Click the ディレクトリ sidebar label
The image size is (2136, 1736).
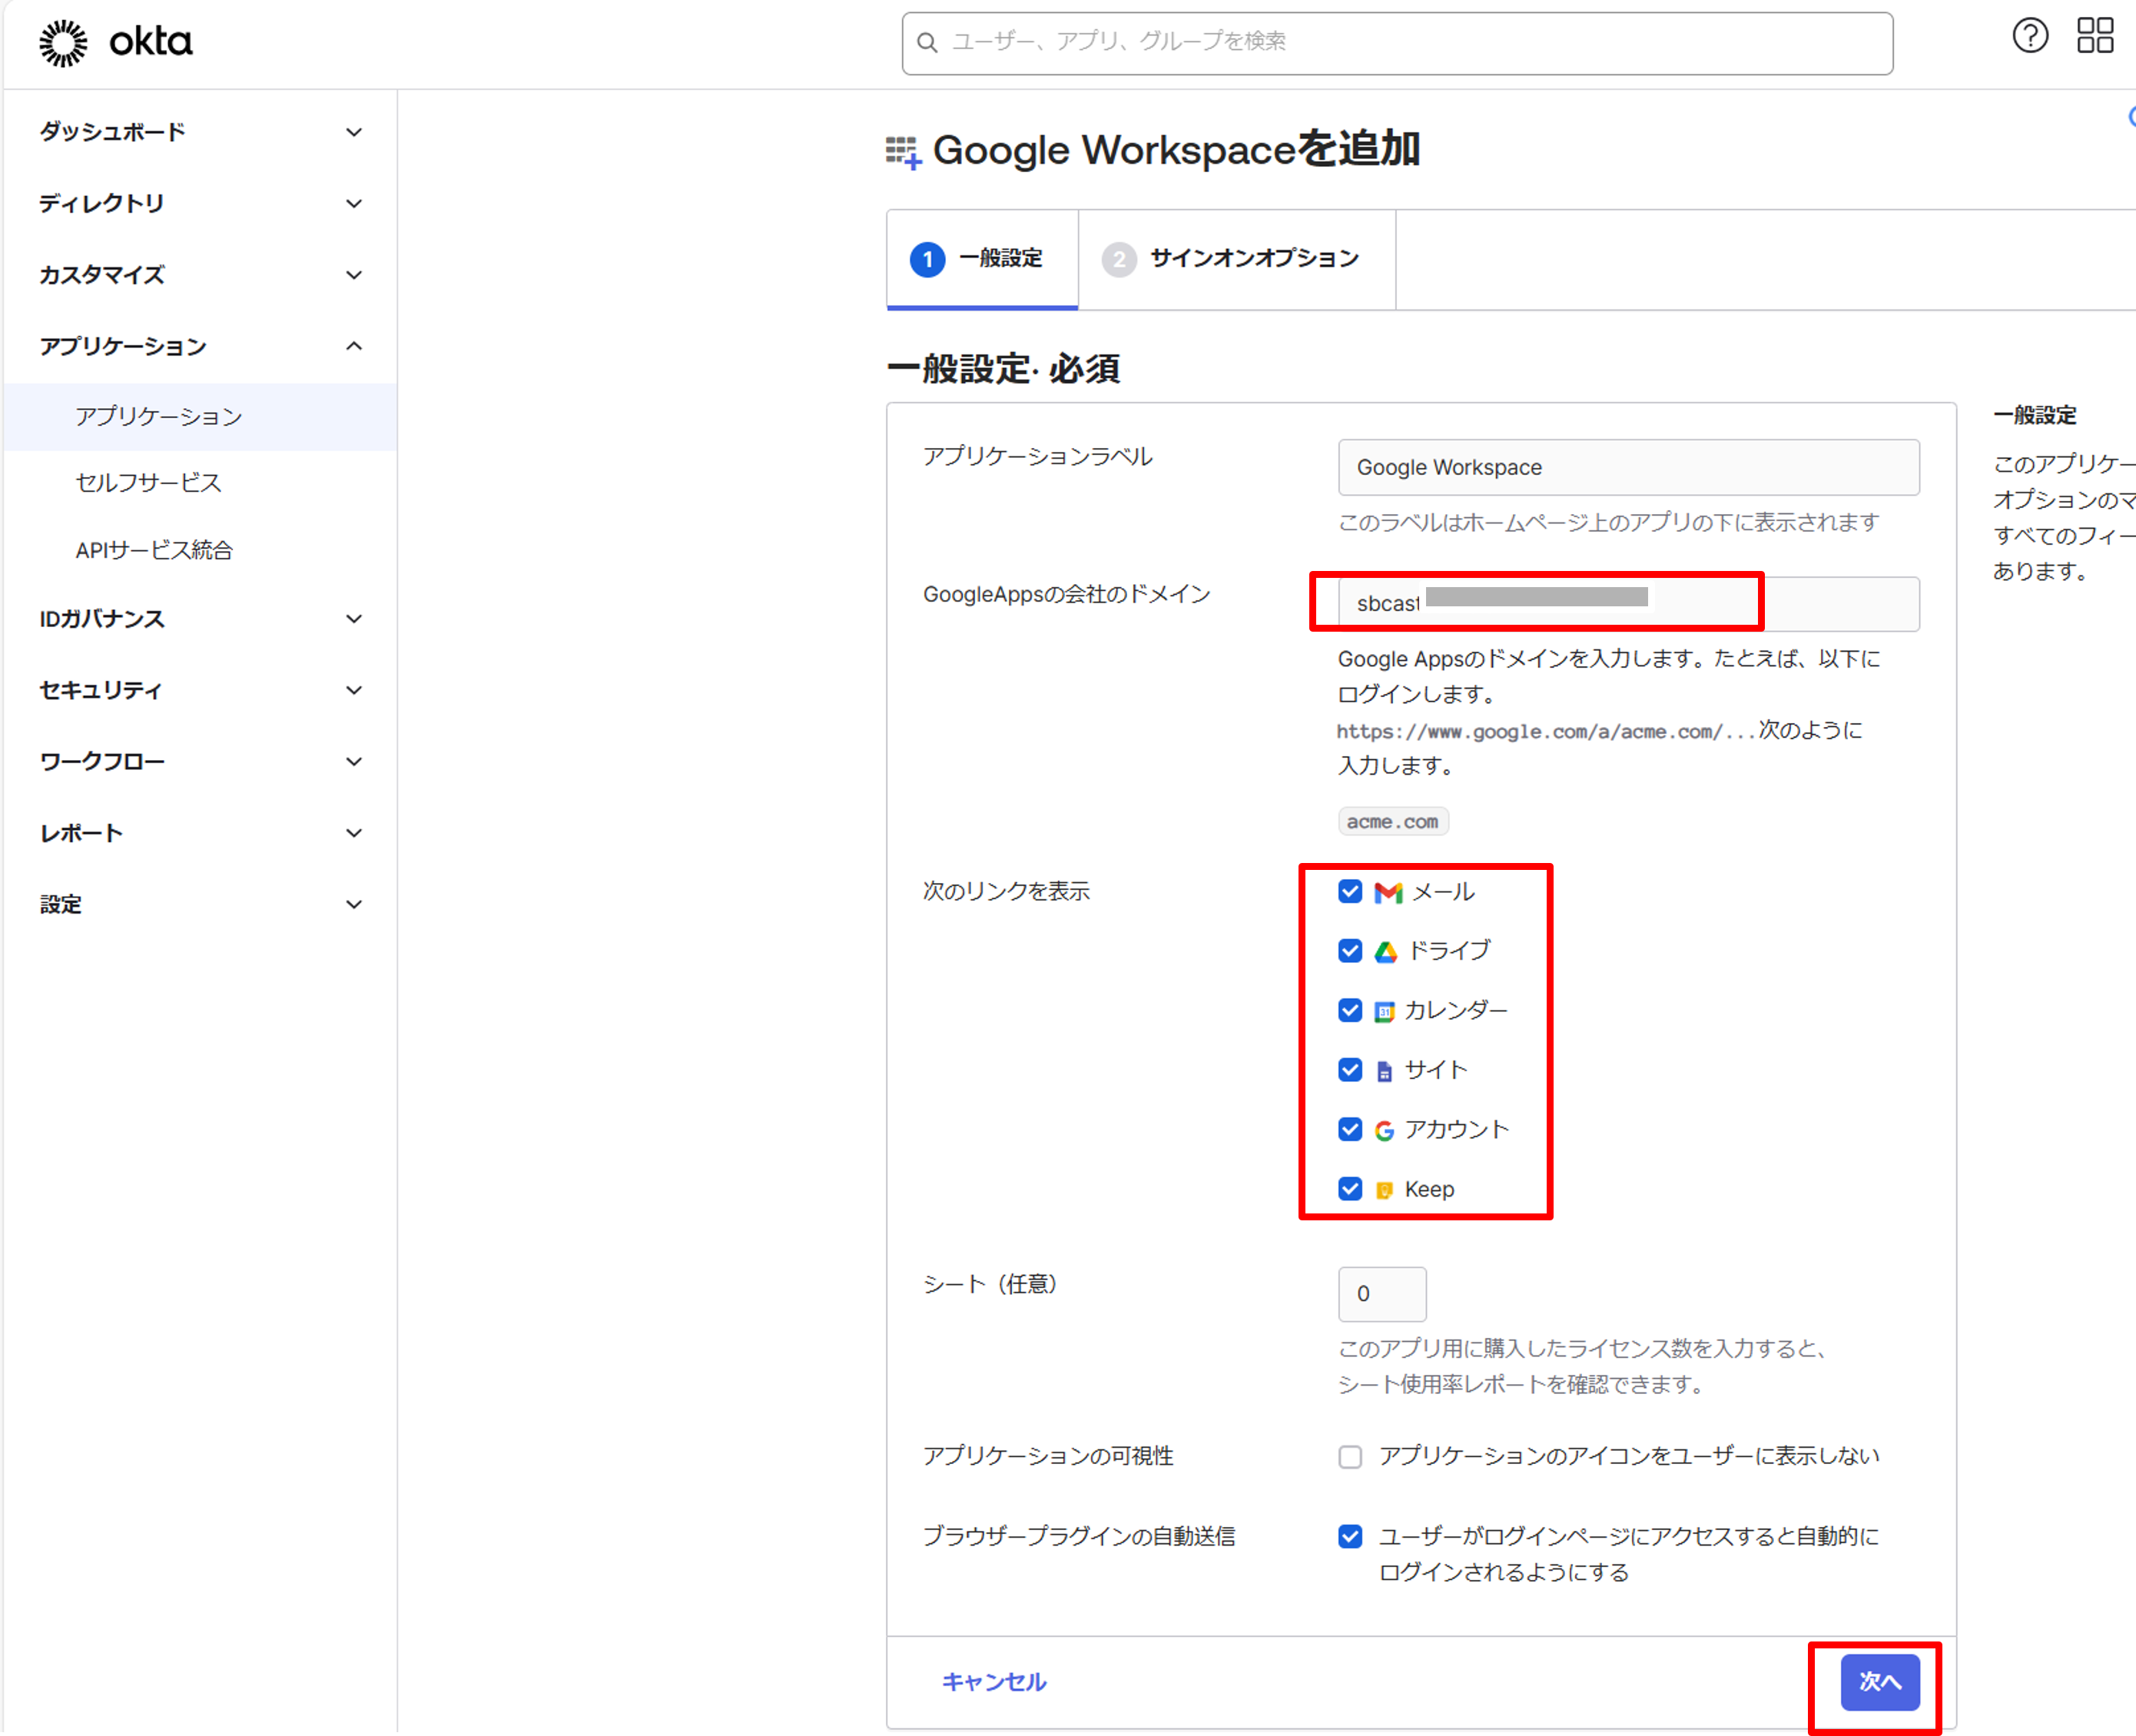coord(101,204)
